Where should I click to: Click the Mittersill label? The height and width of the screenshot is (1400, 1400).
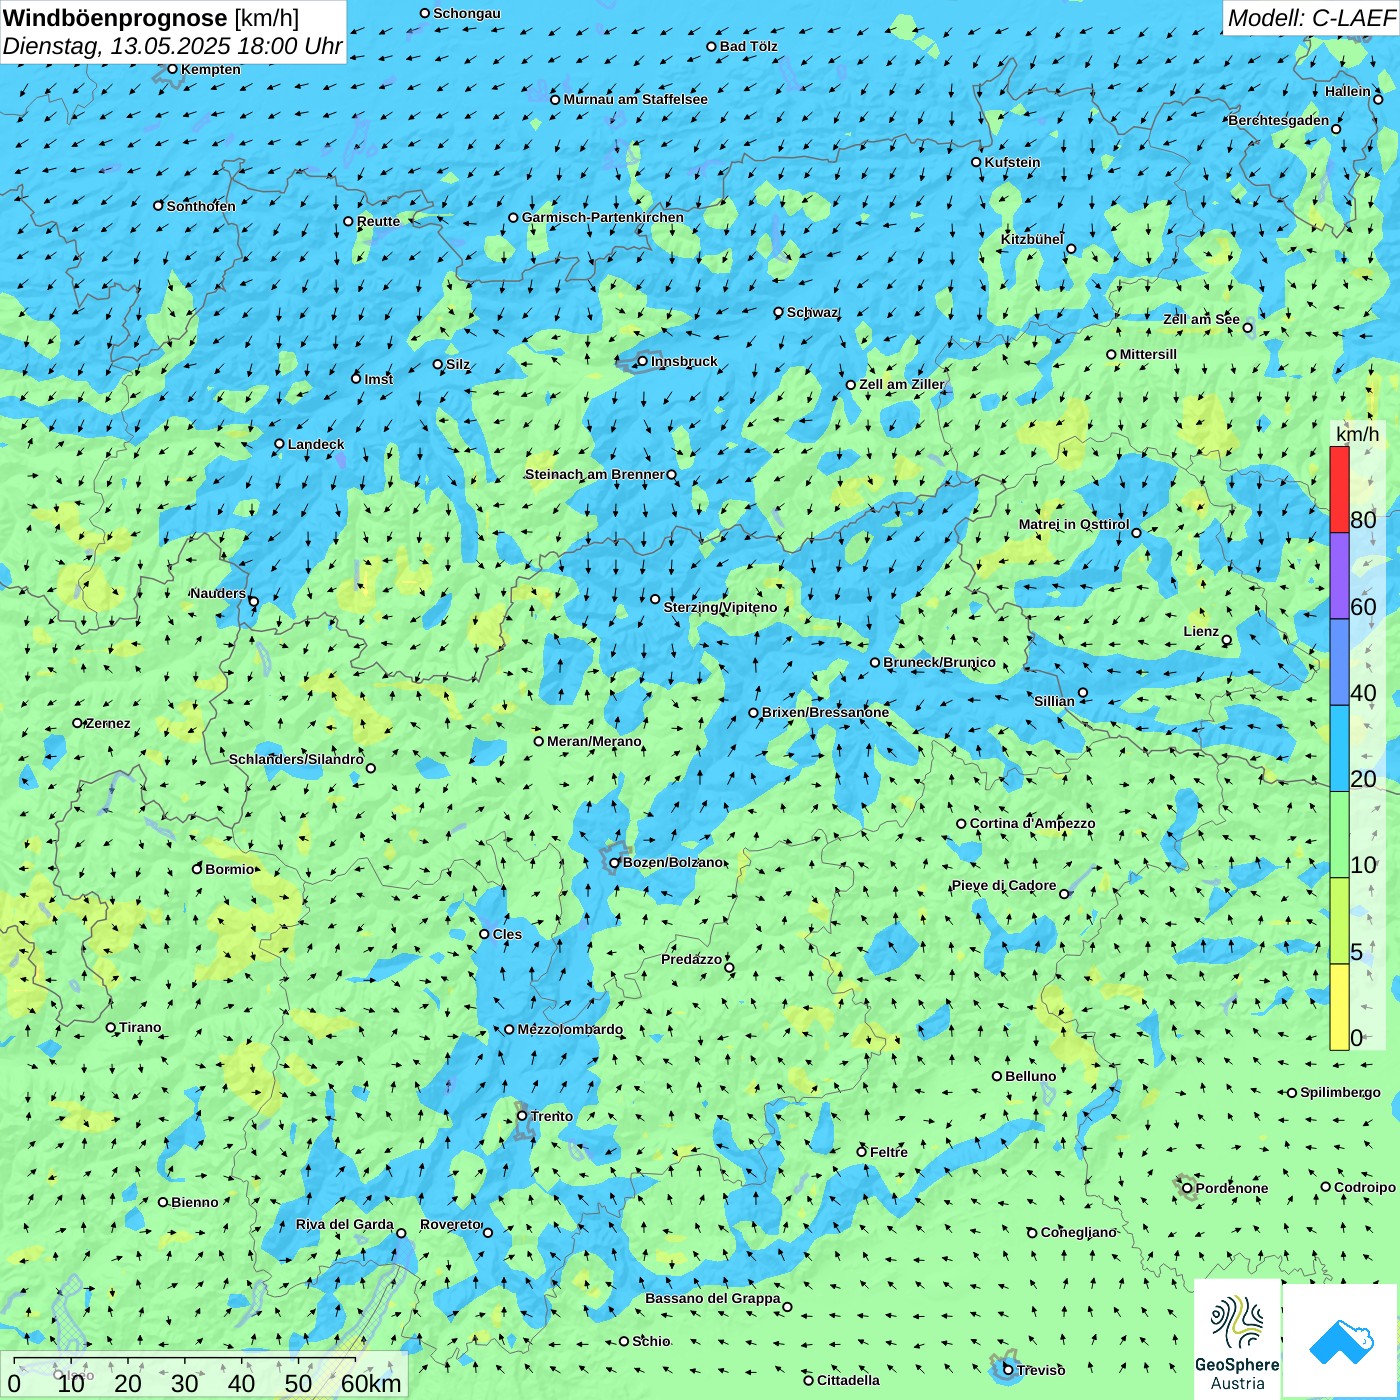pos(1148,354)
